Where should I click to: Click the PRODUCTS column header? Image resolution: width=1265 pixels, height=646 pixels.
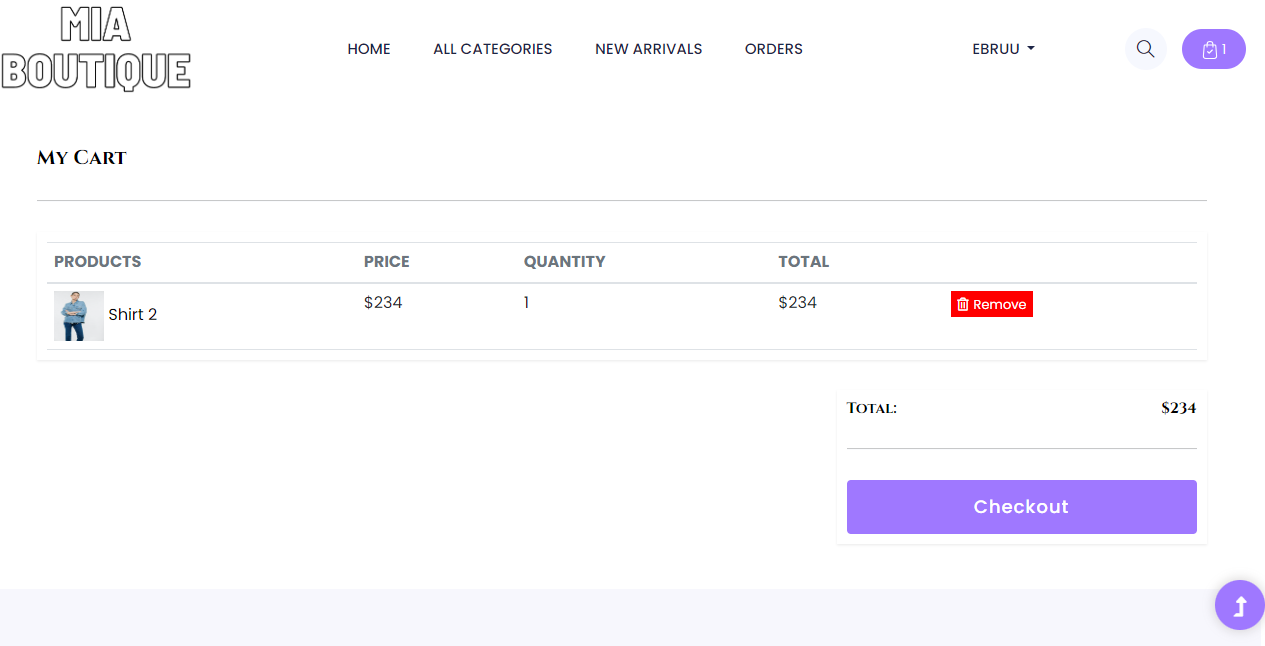97,261
